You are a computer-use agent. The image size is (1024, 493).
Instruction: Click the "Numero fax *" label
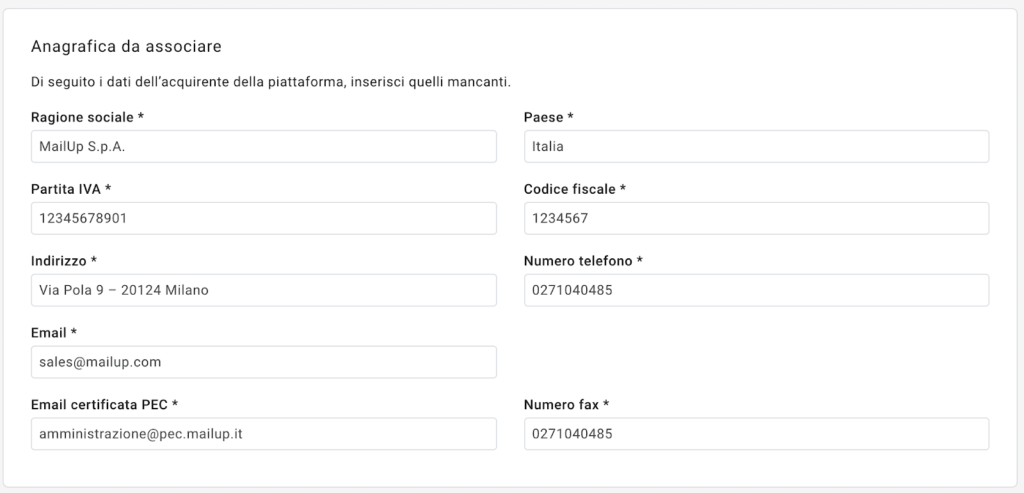tap(566, 405)
